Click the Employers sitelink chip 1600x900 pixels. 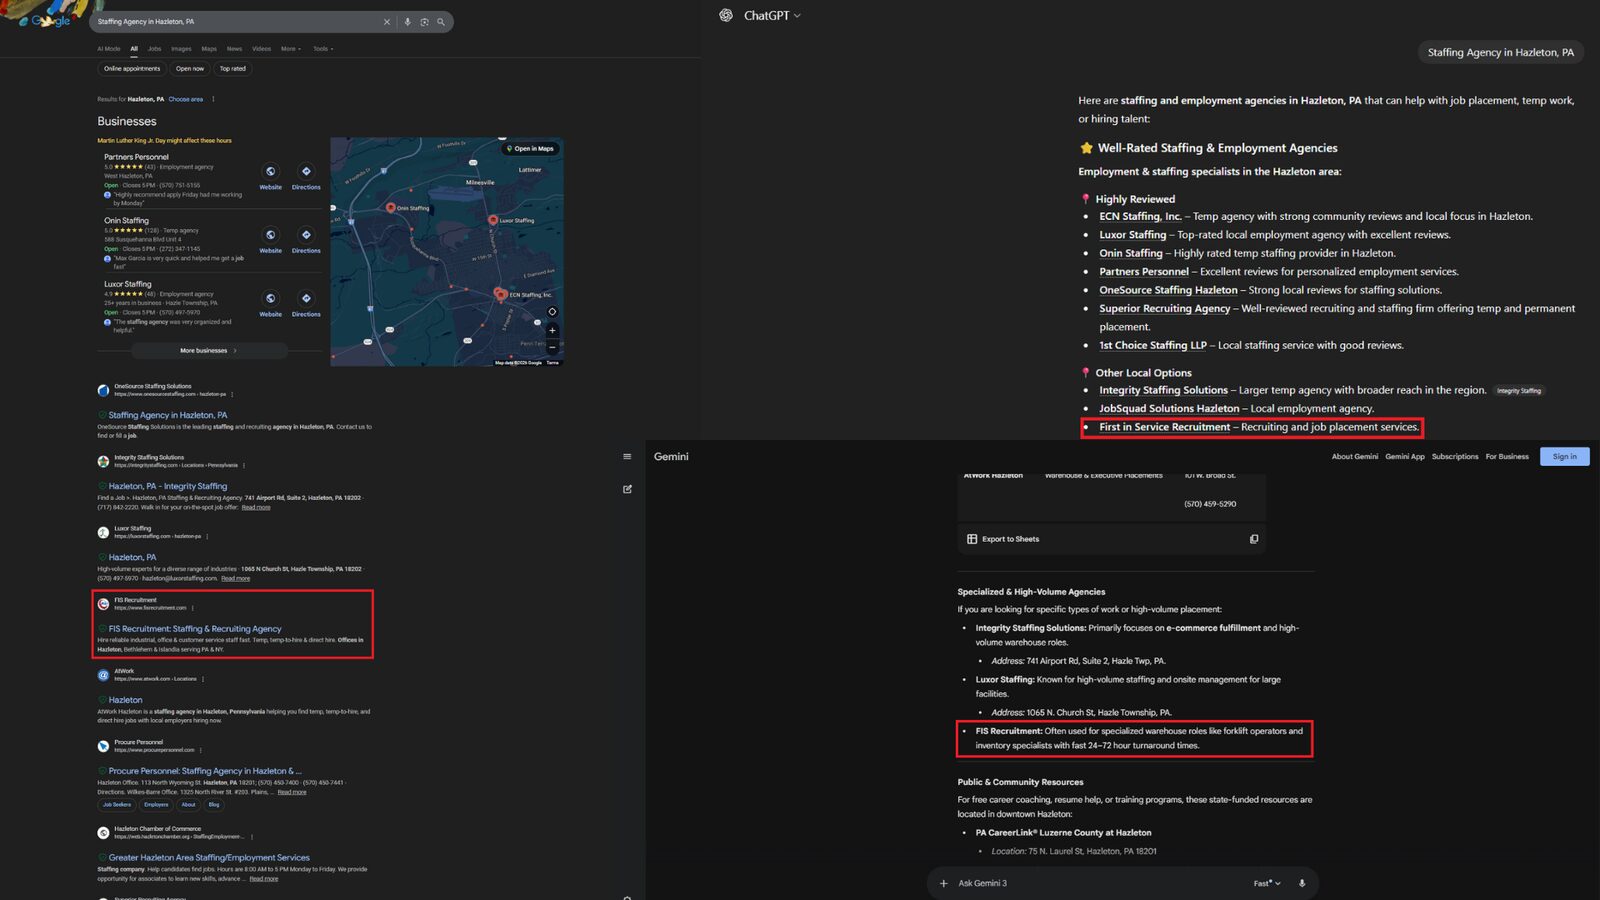pyautogui.click(x=156, y=805)
